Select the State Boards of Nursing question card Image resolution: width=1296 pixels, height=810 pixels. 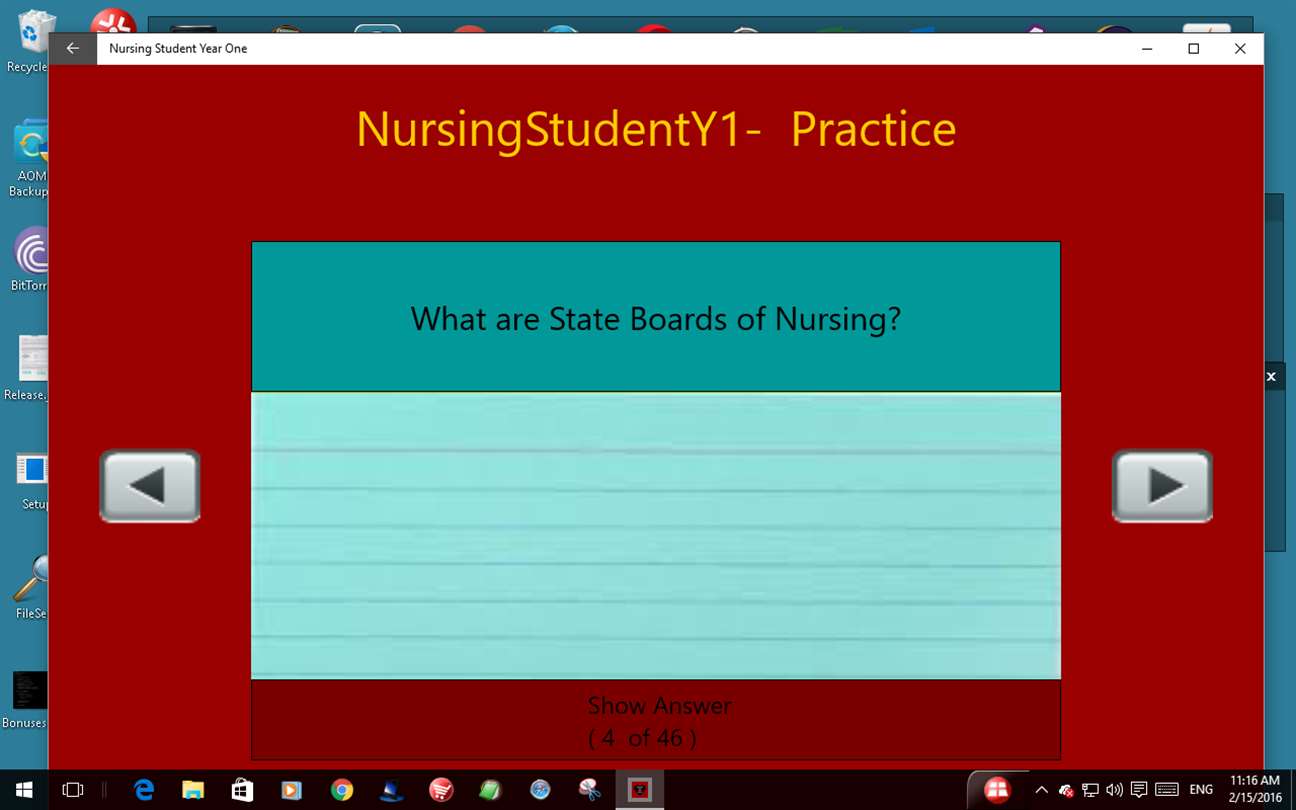(656, 317)
